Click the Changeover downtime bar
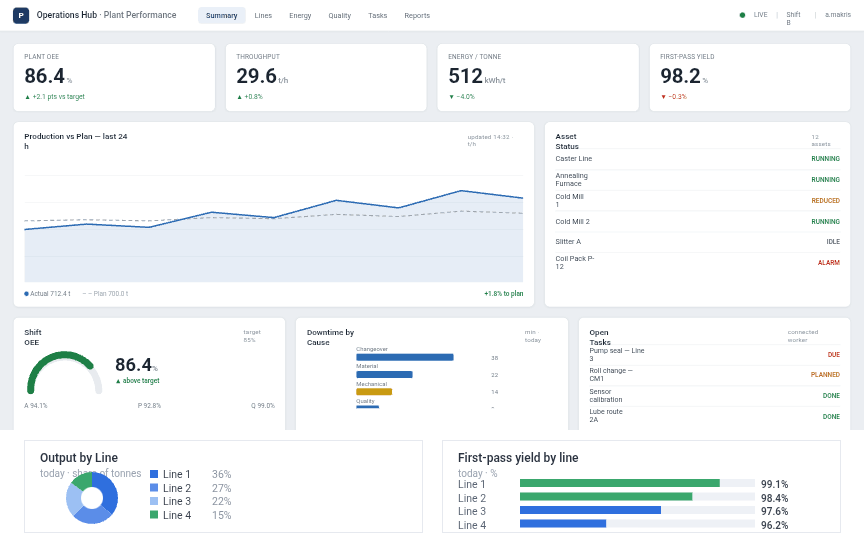864x540 pixels. click(x=405, y=358)
